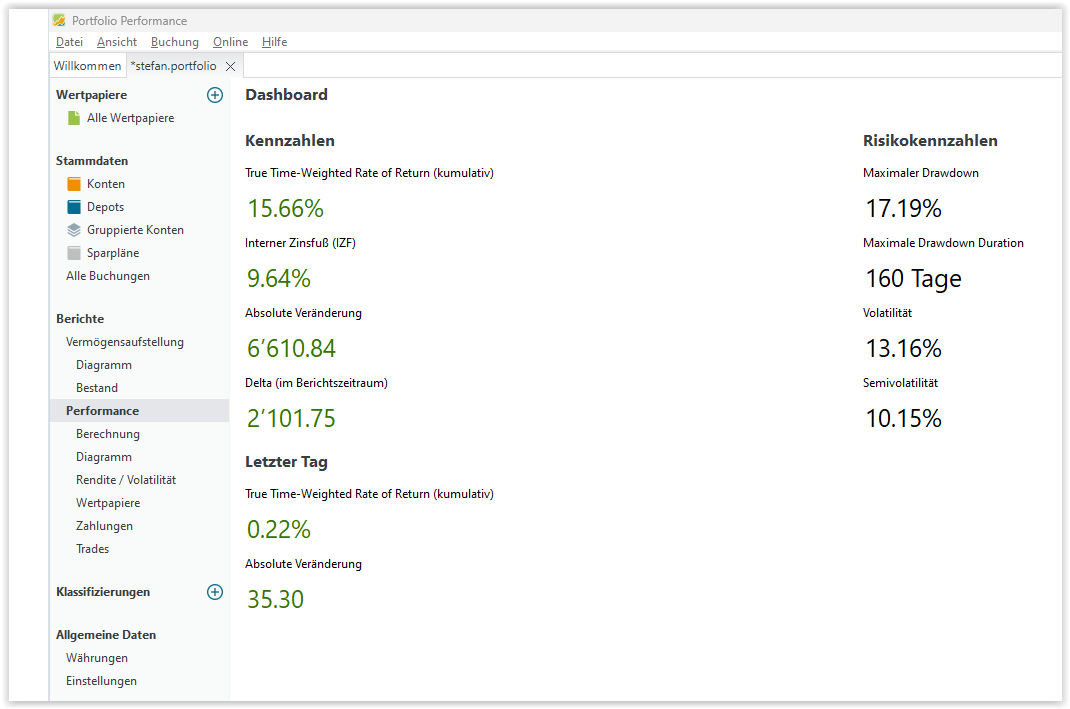Click the plus icon next to Klassifizierungen

[214, 592]
